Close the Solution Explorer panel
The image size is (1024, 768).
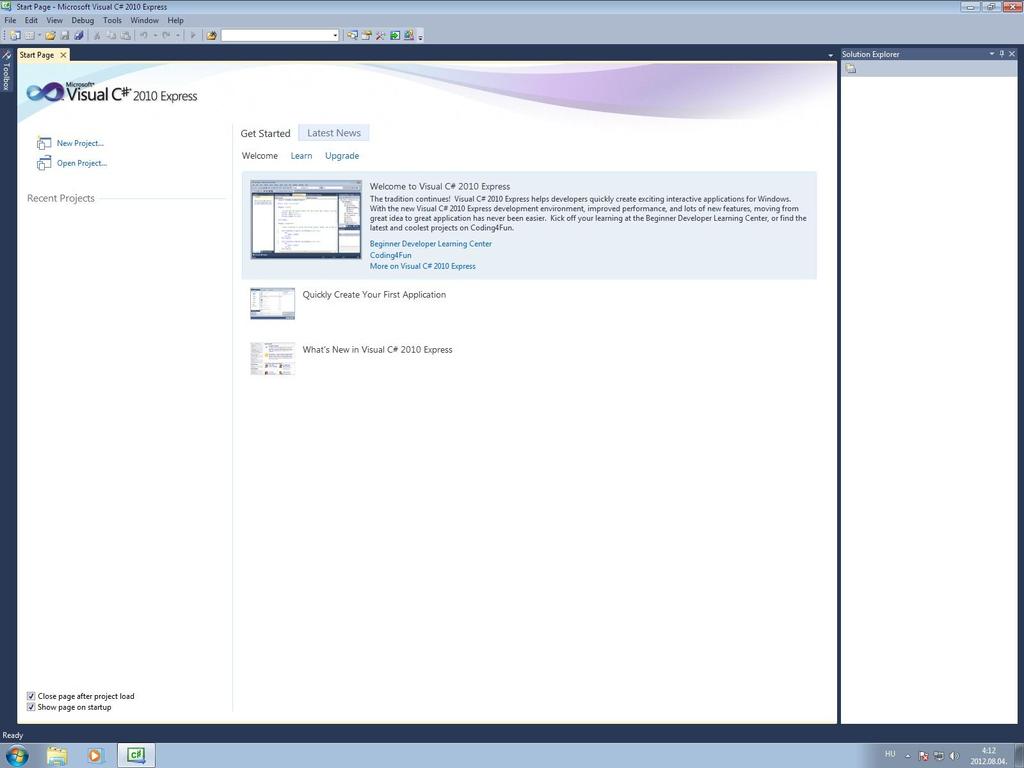[1012, 54]
